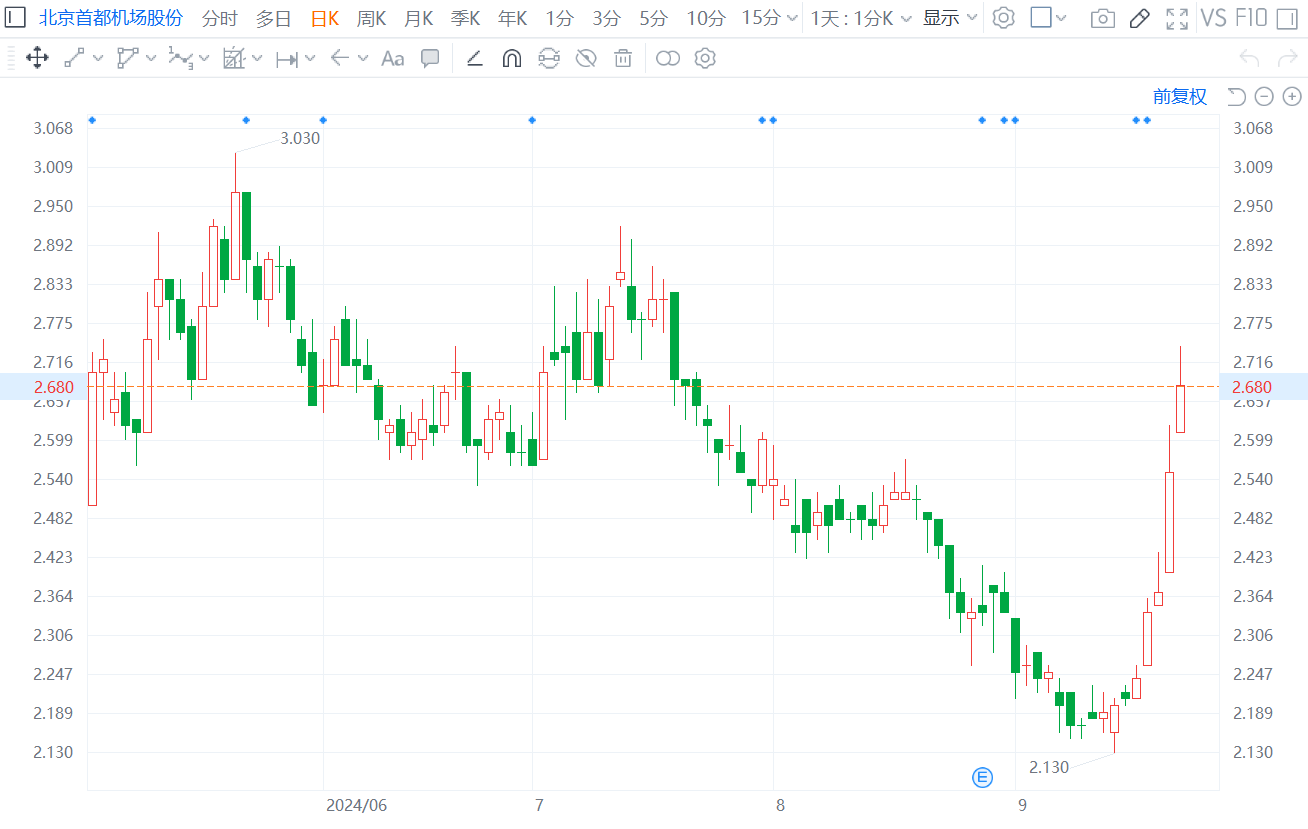The image size is (1308, 829).
Task: Toggle the magnet snap tool
Action: pyautogui.click(x=511, y=58)
